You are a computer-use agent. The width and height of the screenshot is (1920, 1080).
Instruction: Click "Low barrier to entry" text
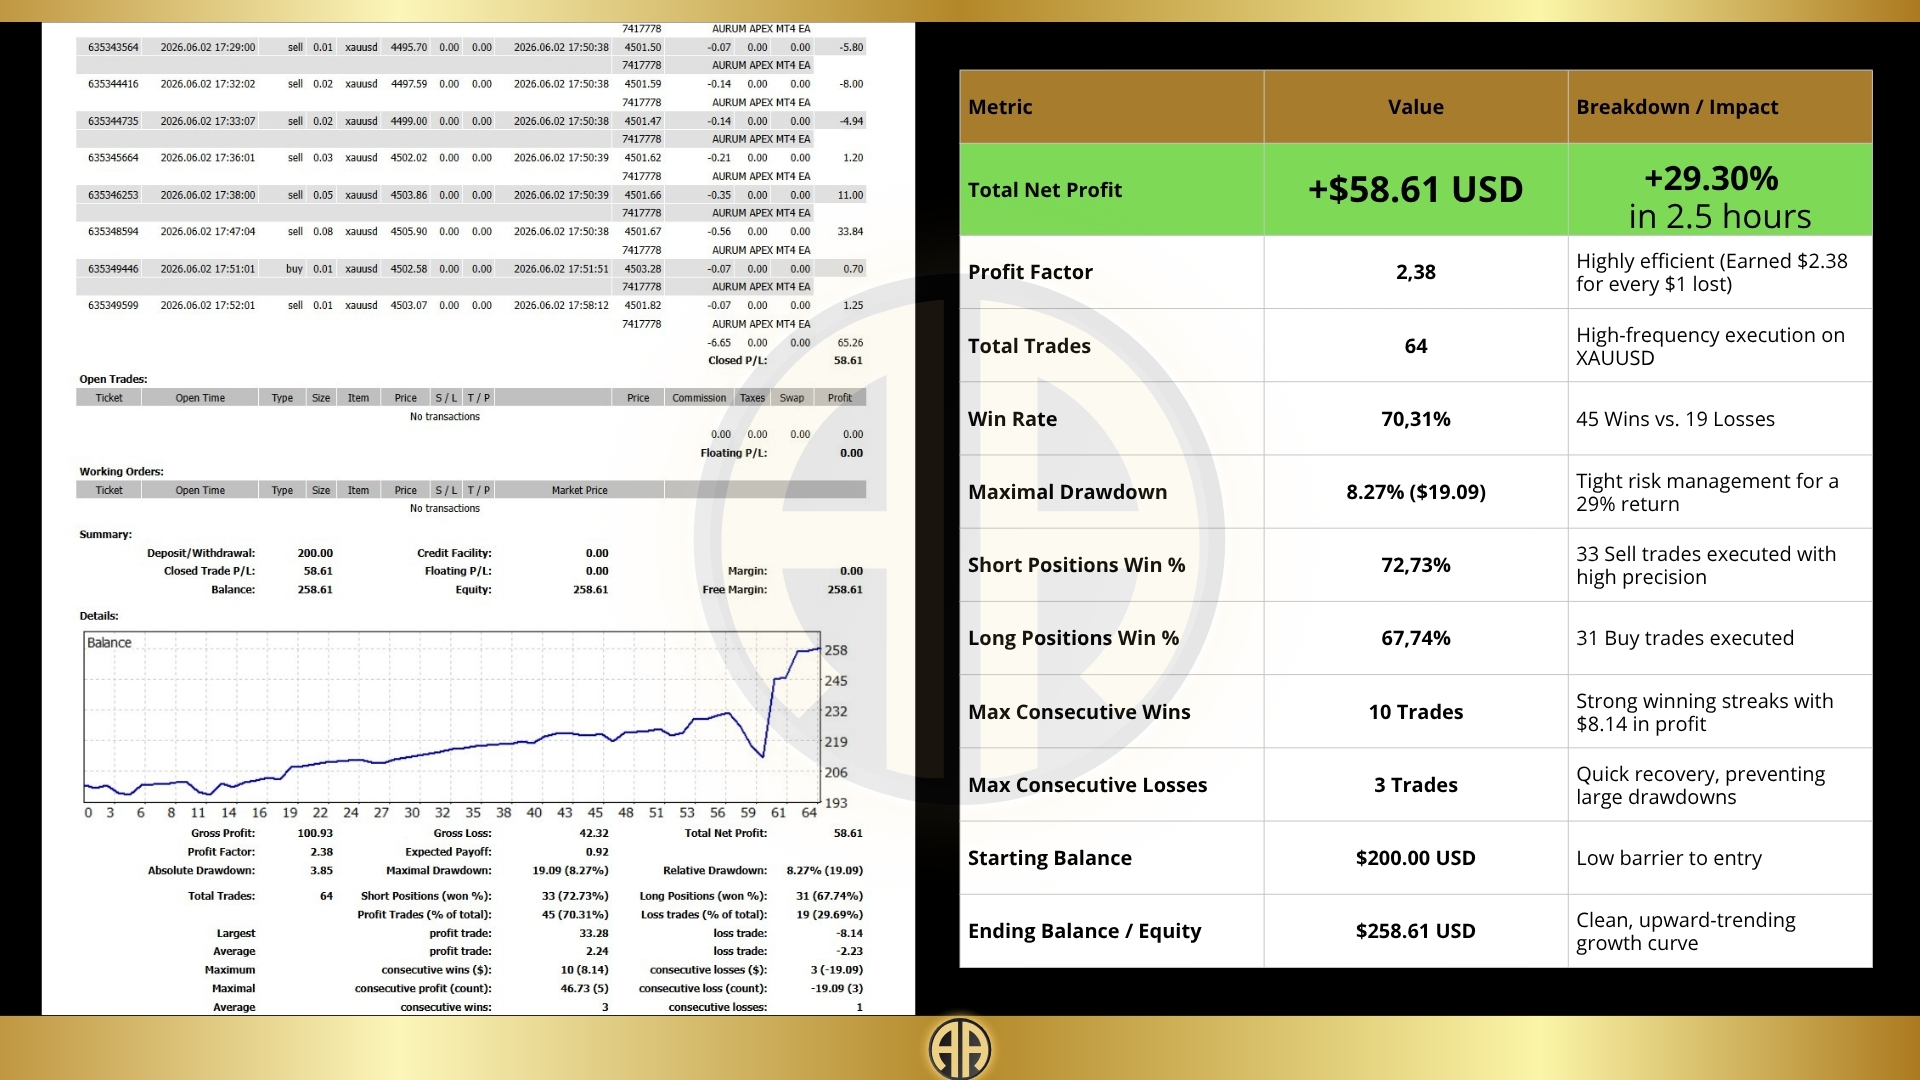pyautogui.click(x=1669, y=858)
